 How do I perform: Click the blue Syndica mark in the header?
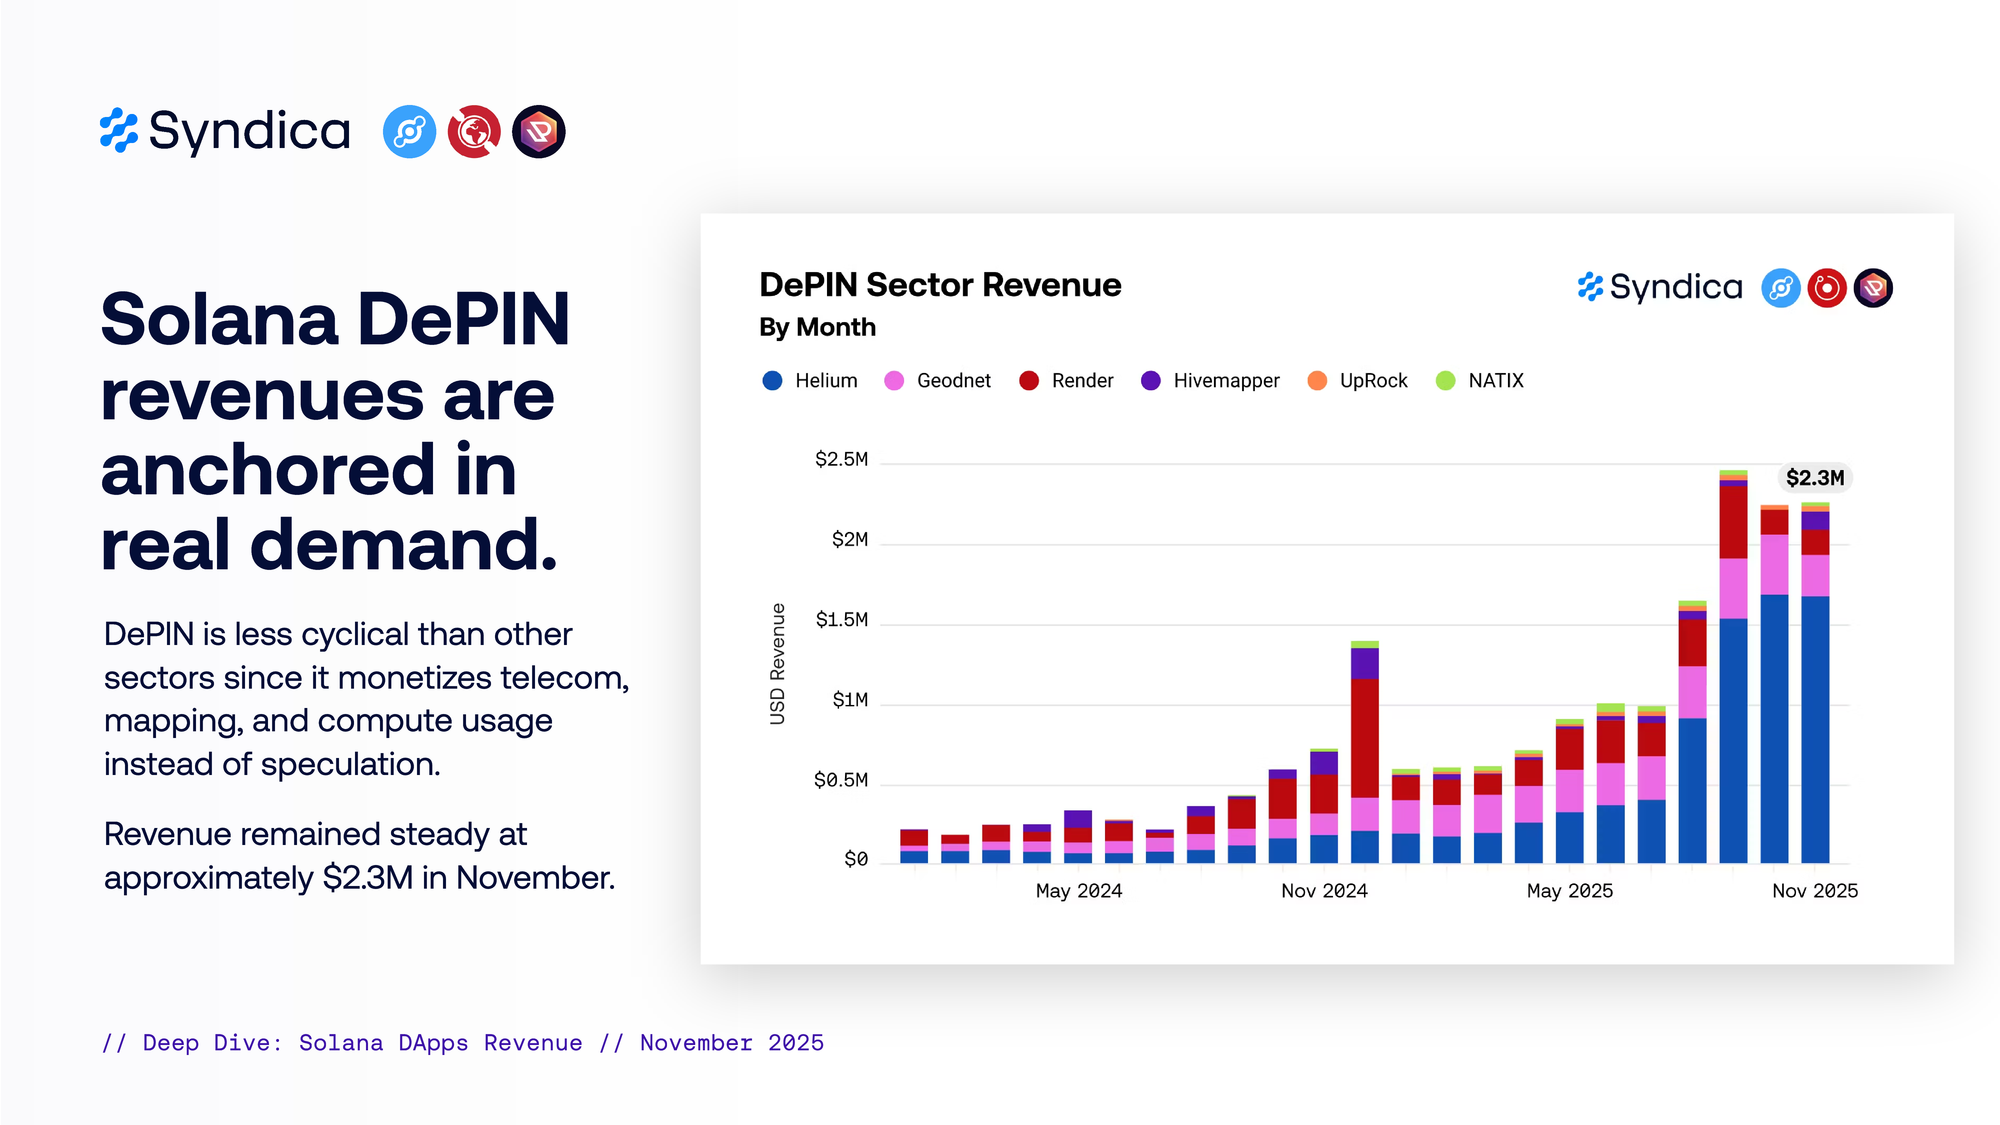(119, 131)
